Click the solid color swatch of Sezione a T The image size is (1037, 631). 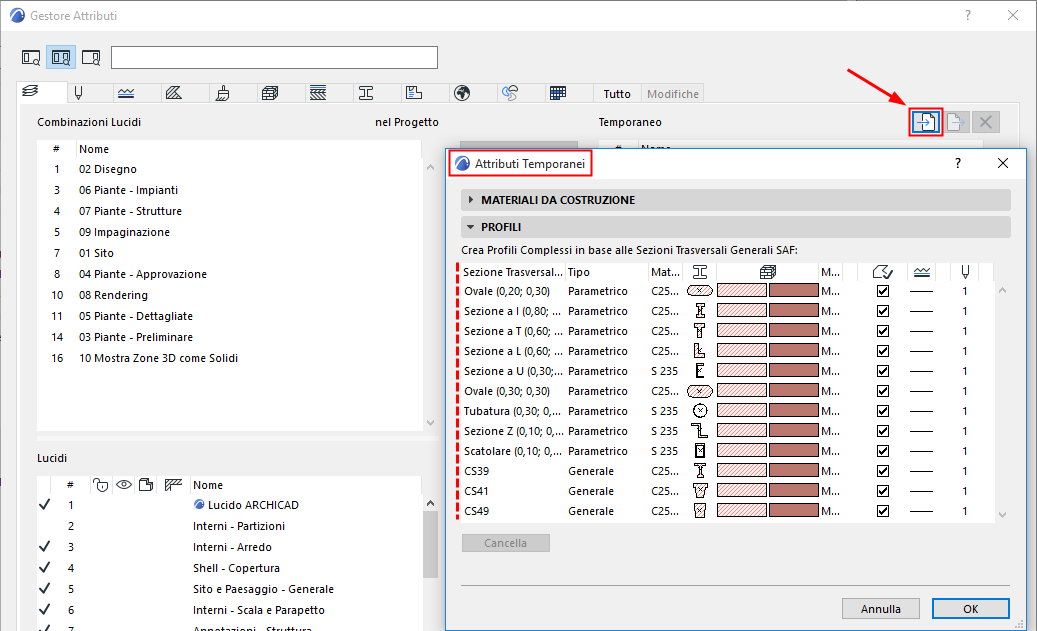(x=794, y=331)
